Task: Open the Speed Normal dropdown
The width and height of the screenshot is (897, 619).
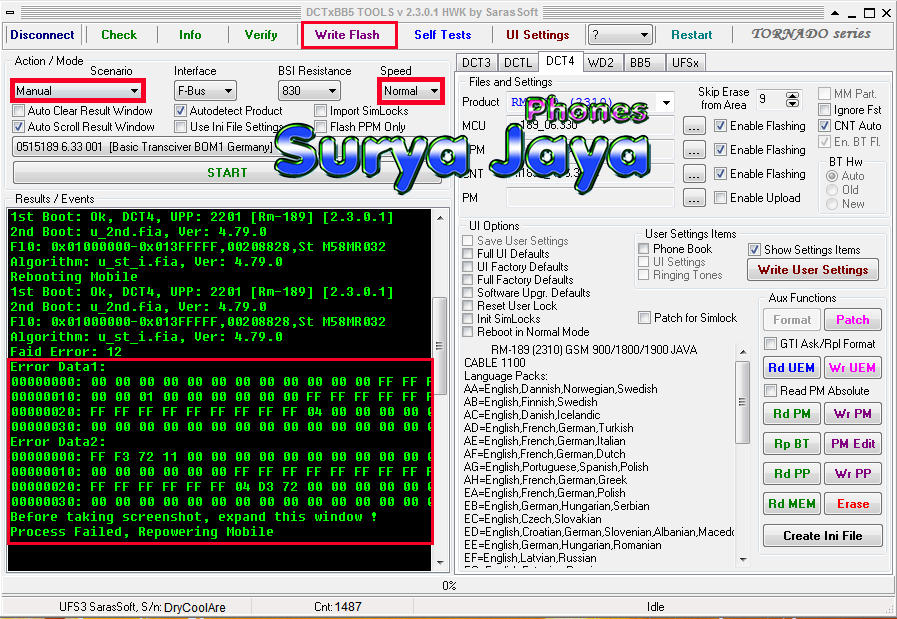Action: (411, 91)
